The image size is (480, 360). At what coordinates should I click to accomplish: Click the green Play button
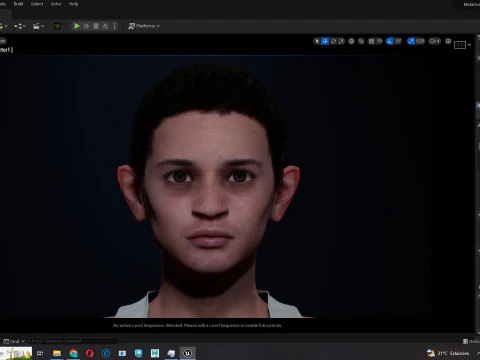77,26
